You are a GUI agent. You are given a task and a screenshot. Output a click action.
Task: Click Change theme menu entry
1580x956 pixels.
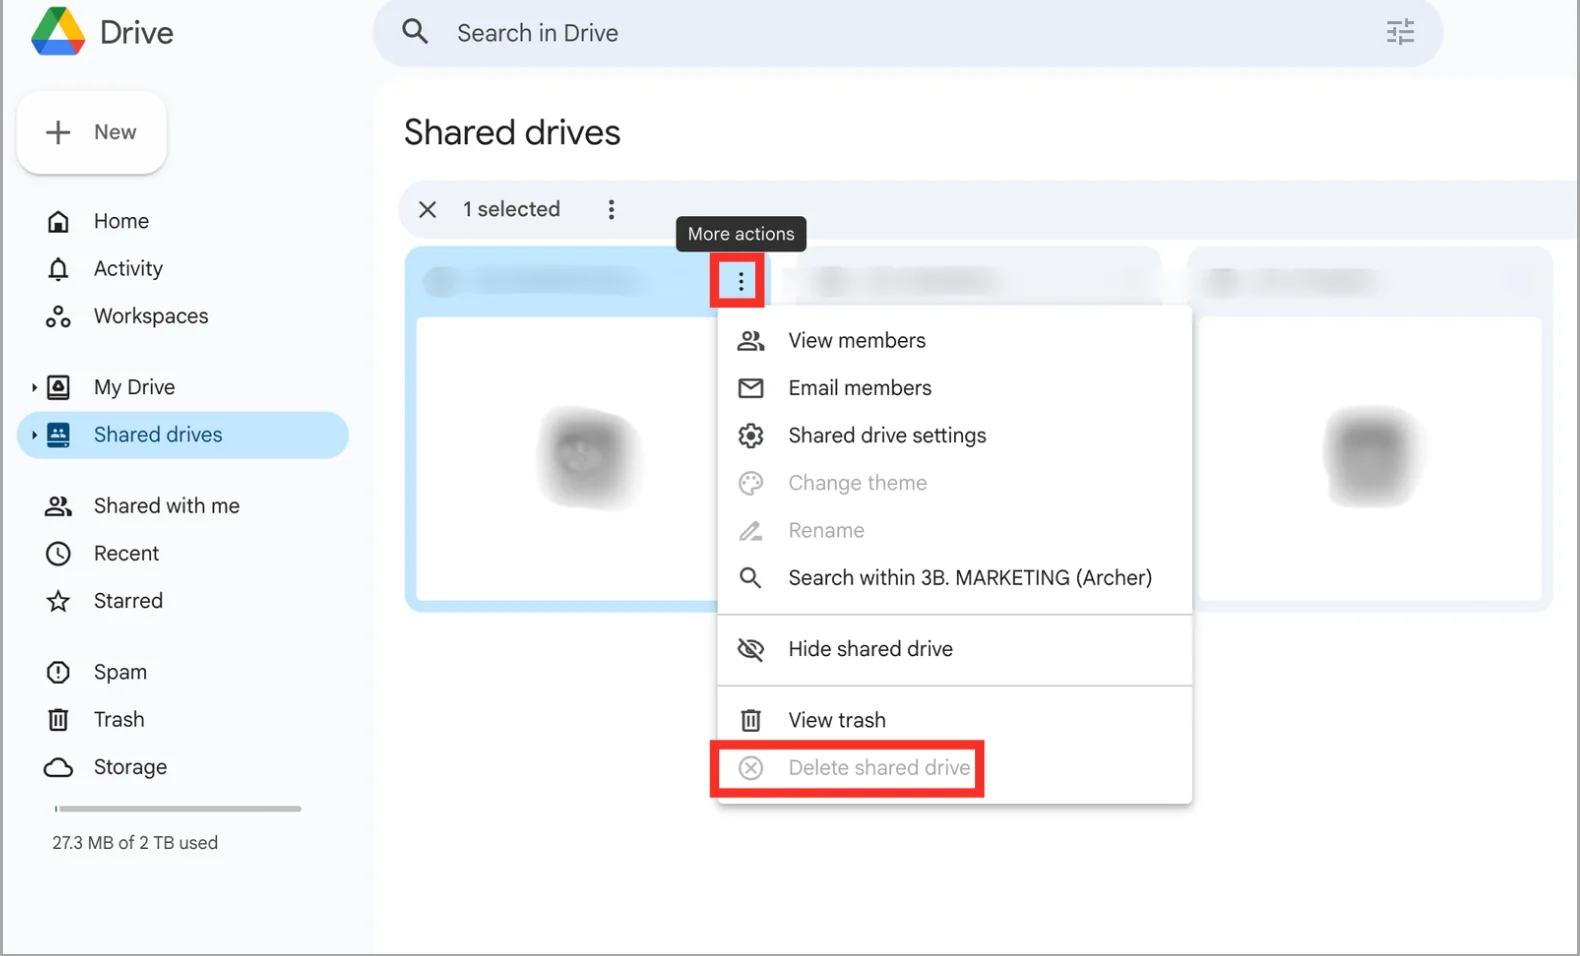(x=955, y=483)
